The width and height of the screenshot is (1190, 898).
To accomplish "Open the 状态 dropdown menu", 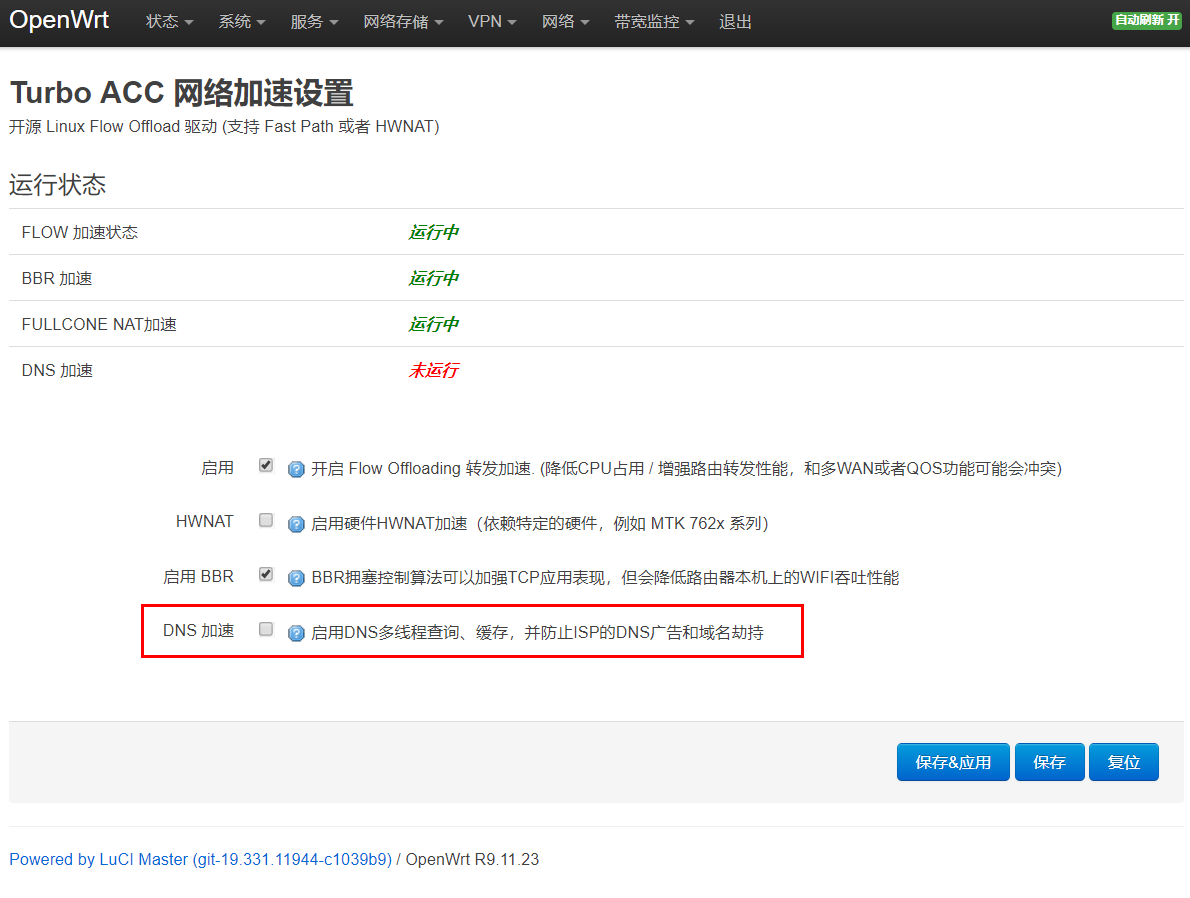I will (x=169, y=22).
